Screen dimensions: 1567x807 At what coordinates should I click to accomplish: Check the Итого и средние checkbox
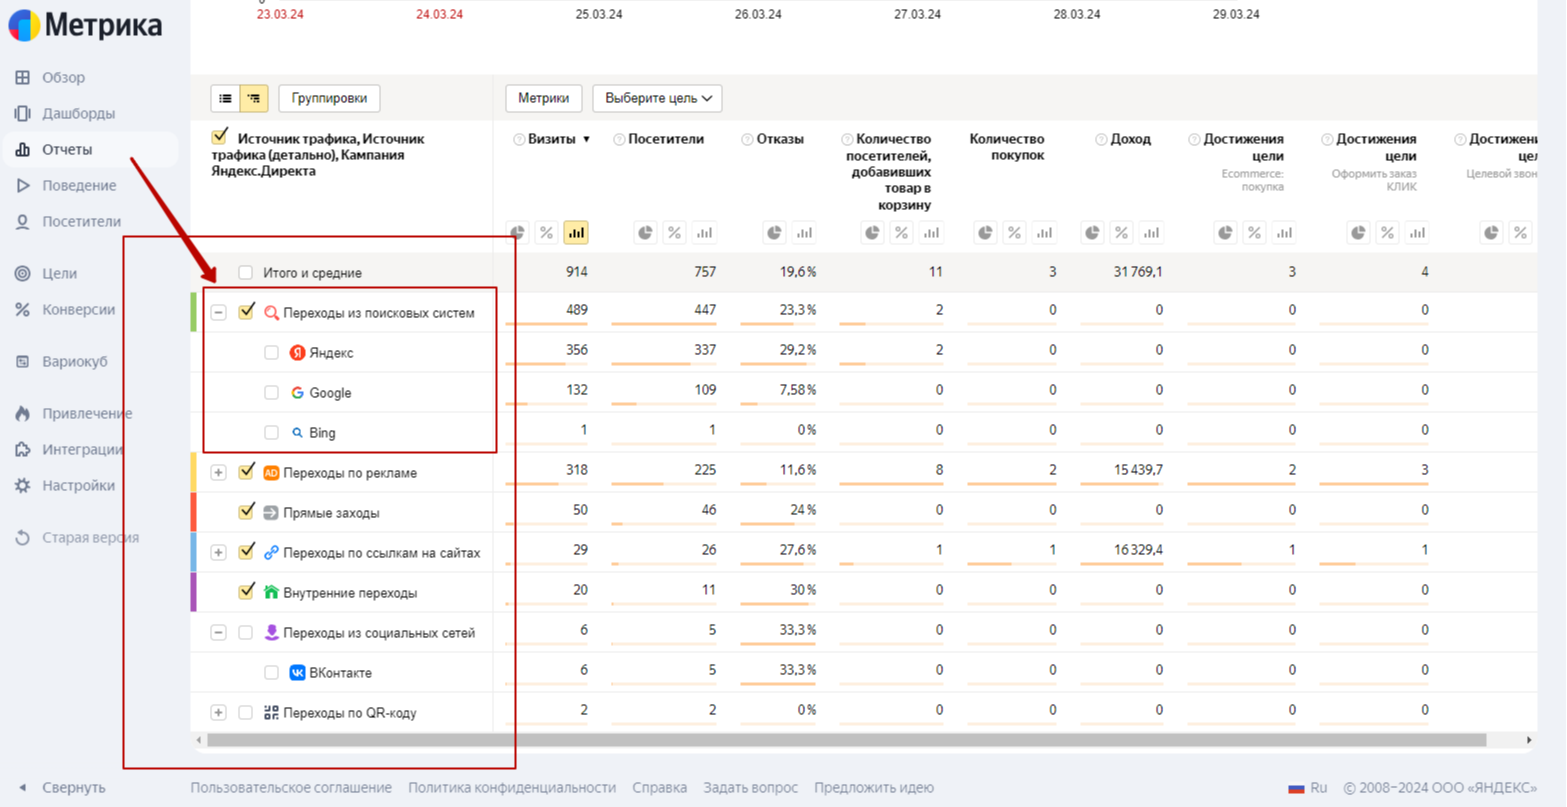(245, 273)
